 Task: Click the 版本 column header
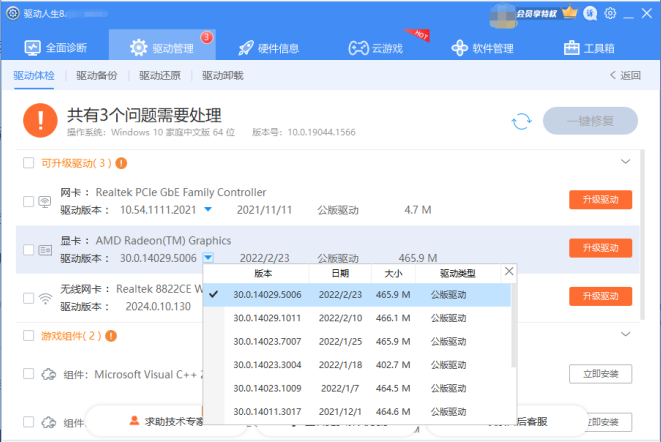[x=263, y=273]
